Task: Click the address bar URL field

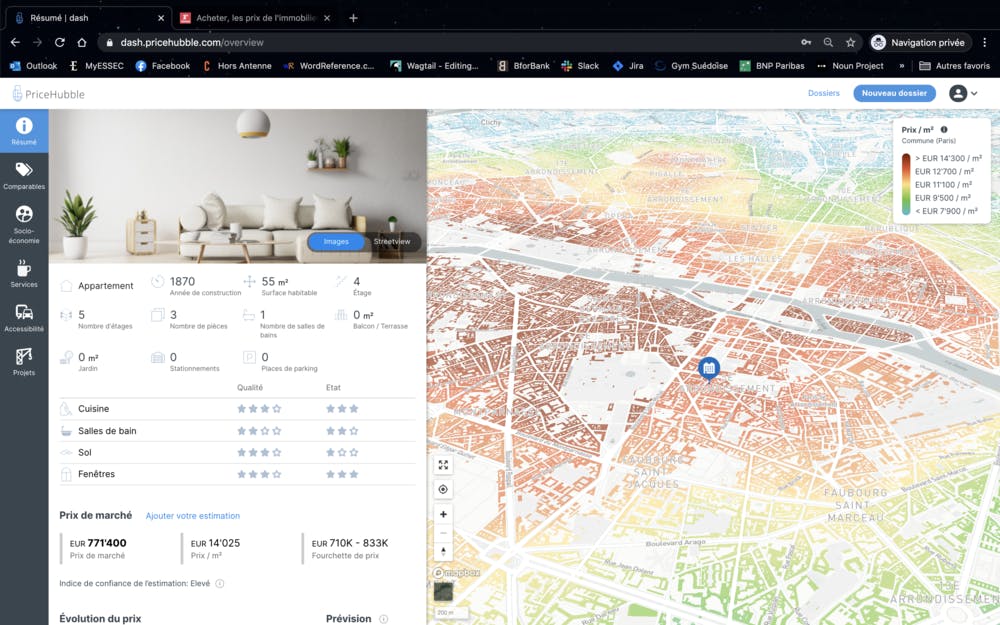Action: pos(446,42)
